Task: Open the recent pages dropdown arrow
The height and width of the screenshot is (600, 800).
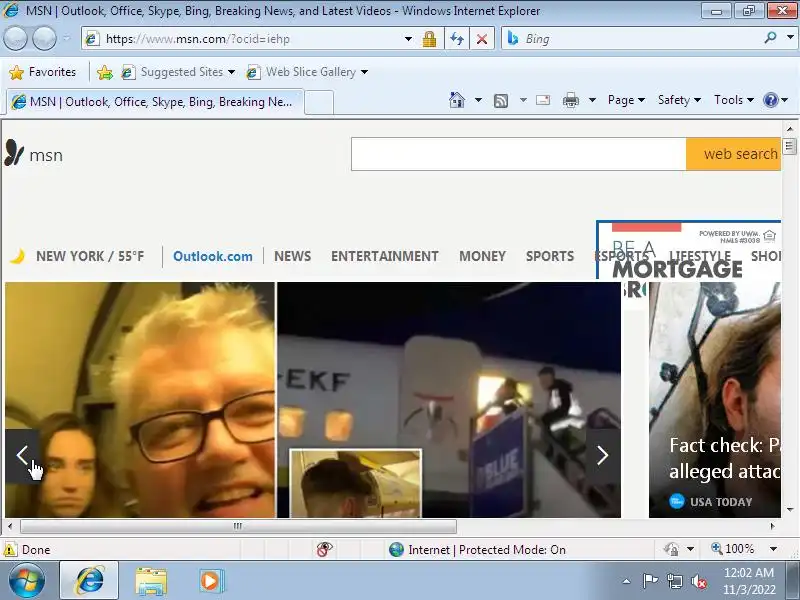Action: pos(67,39)
